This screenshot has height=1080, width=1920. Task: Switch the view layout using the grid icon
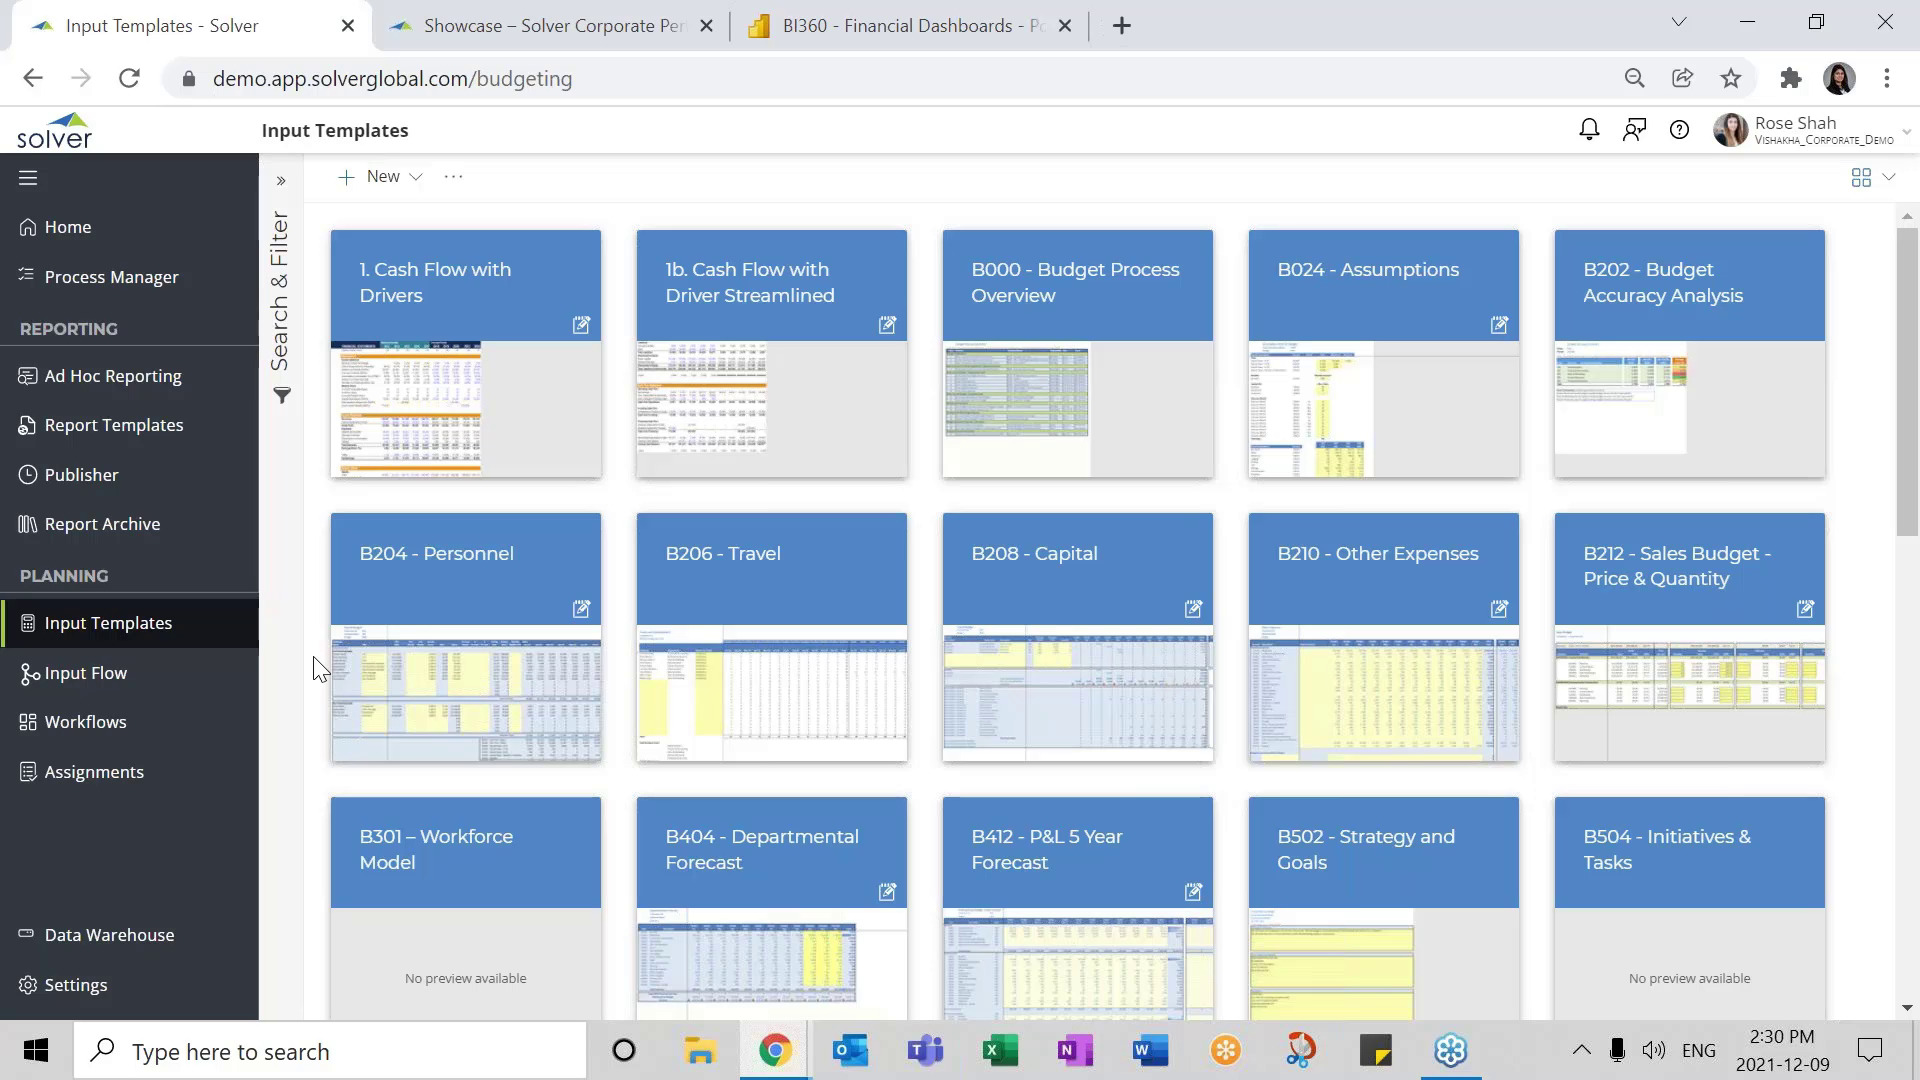coord(1861,177)
